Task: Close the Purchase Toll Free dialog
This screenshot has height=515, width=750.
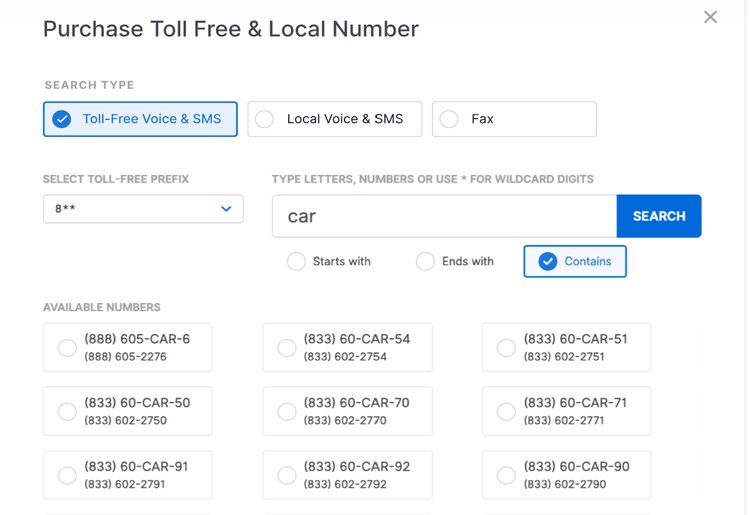Action: click(x=710, y=17)
